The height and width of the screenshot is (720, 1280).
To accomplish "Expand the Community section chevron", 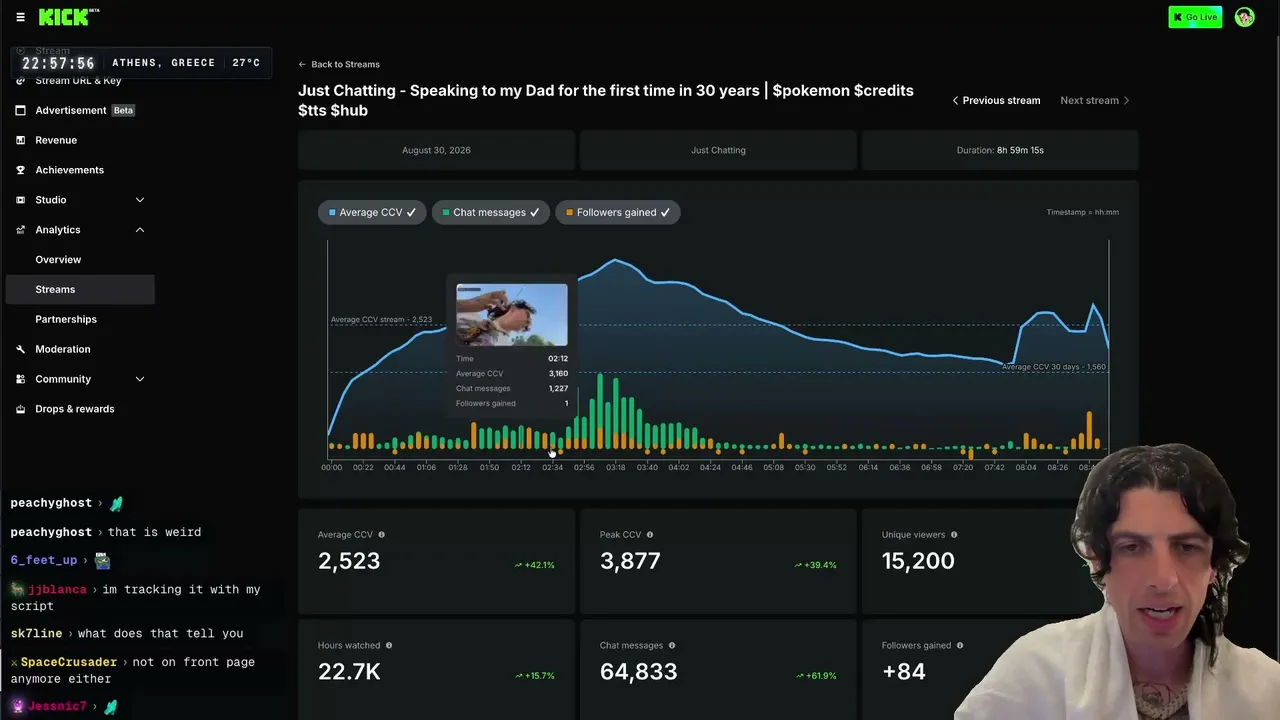I will (140, 379).
